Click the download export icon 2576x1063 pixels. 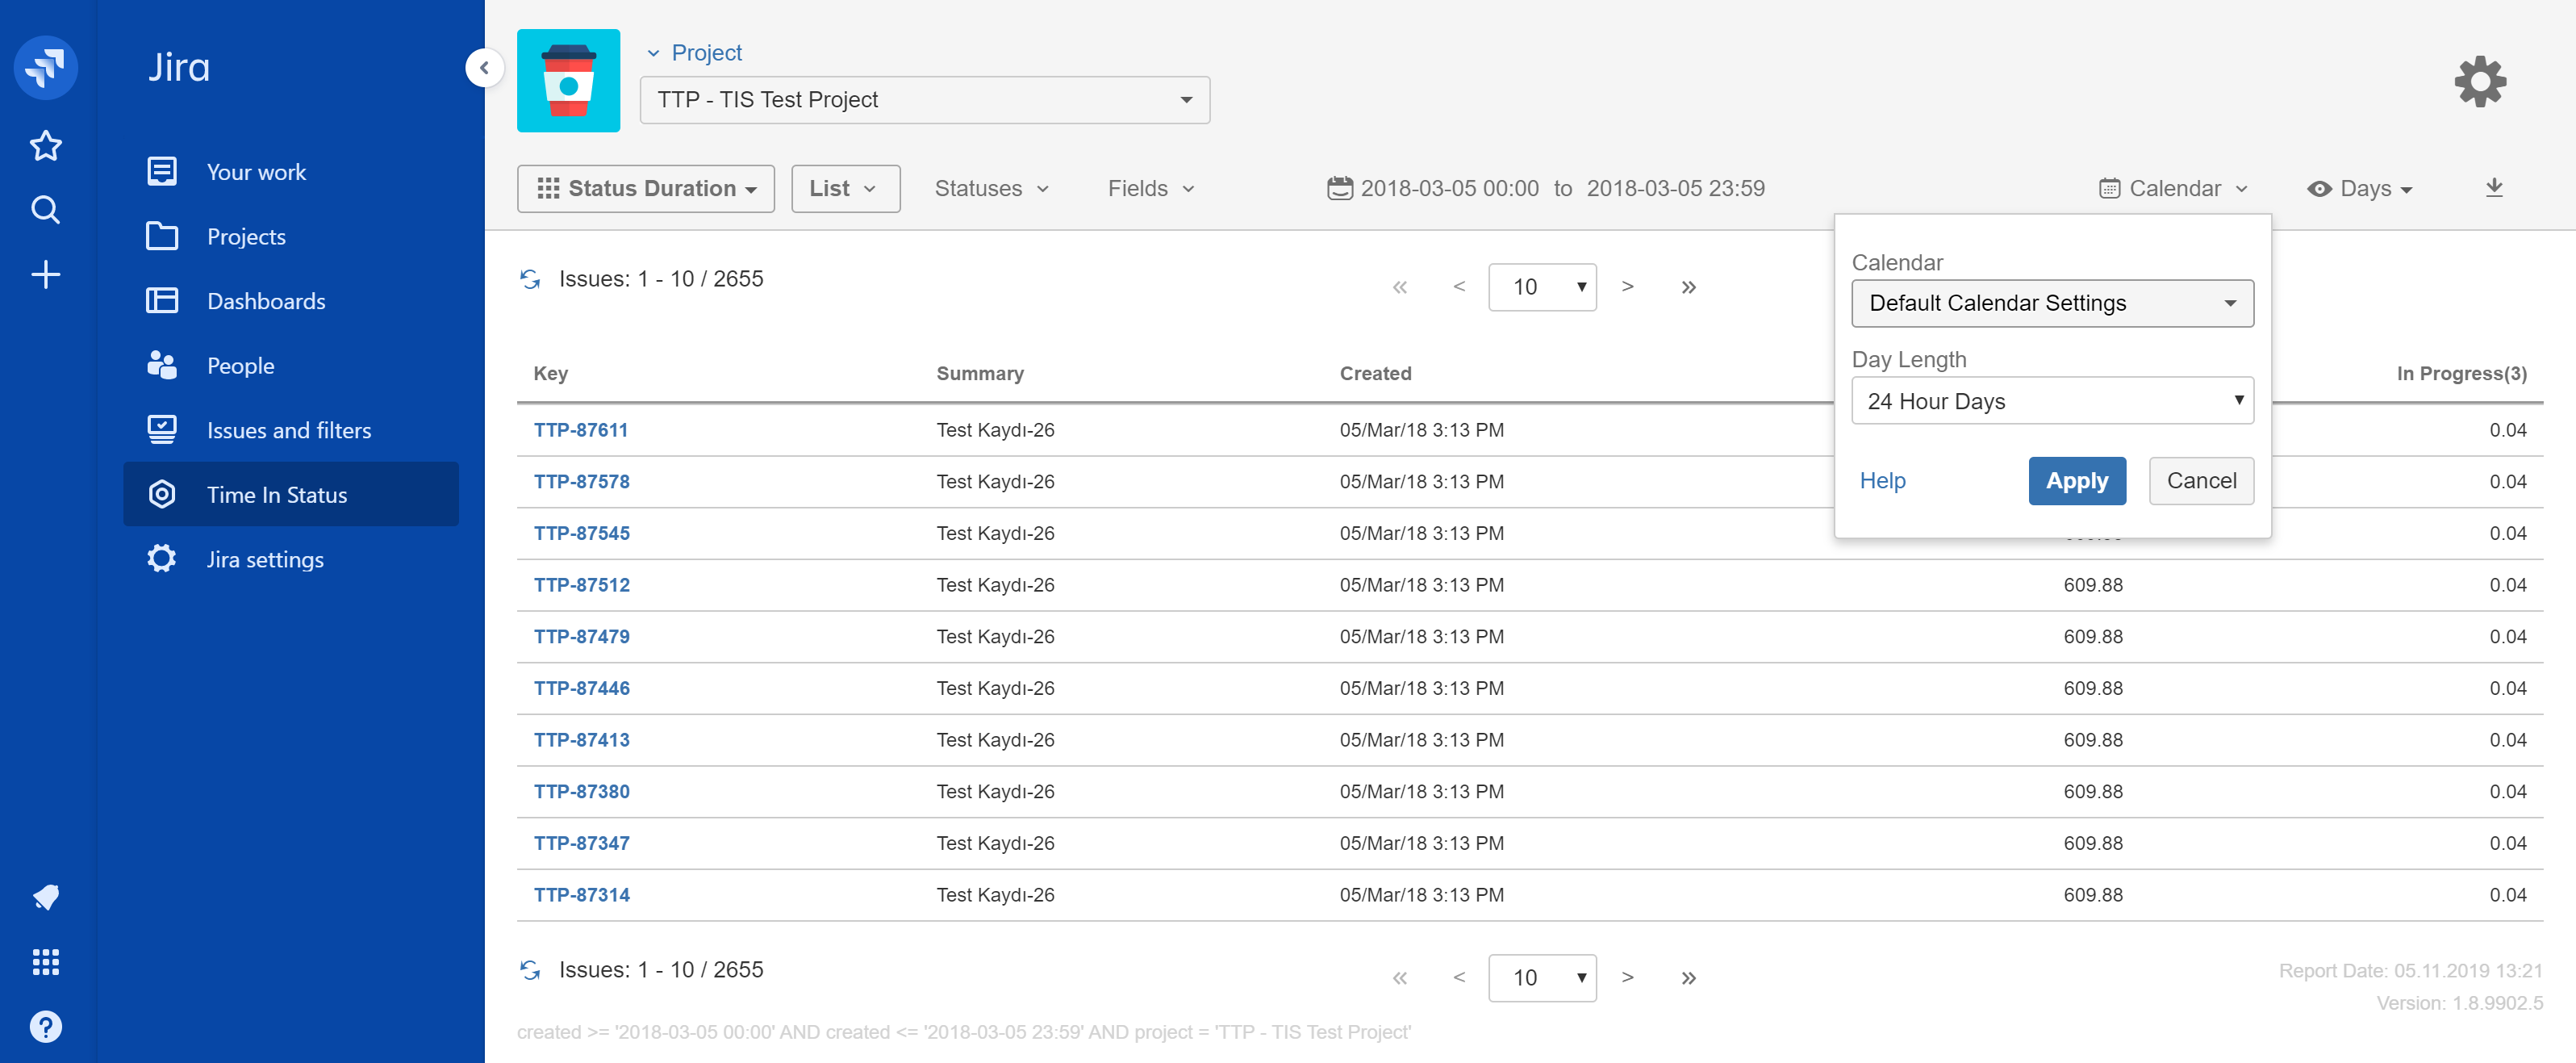2493,188
